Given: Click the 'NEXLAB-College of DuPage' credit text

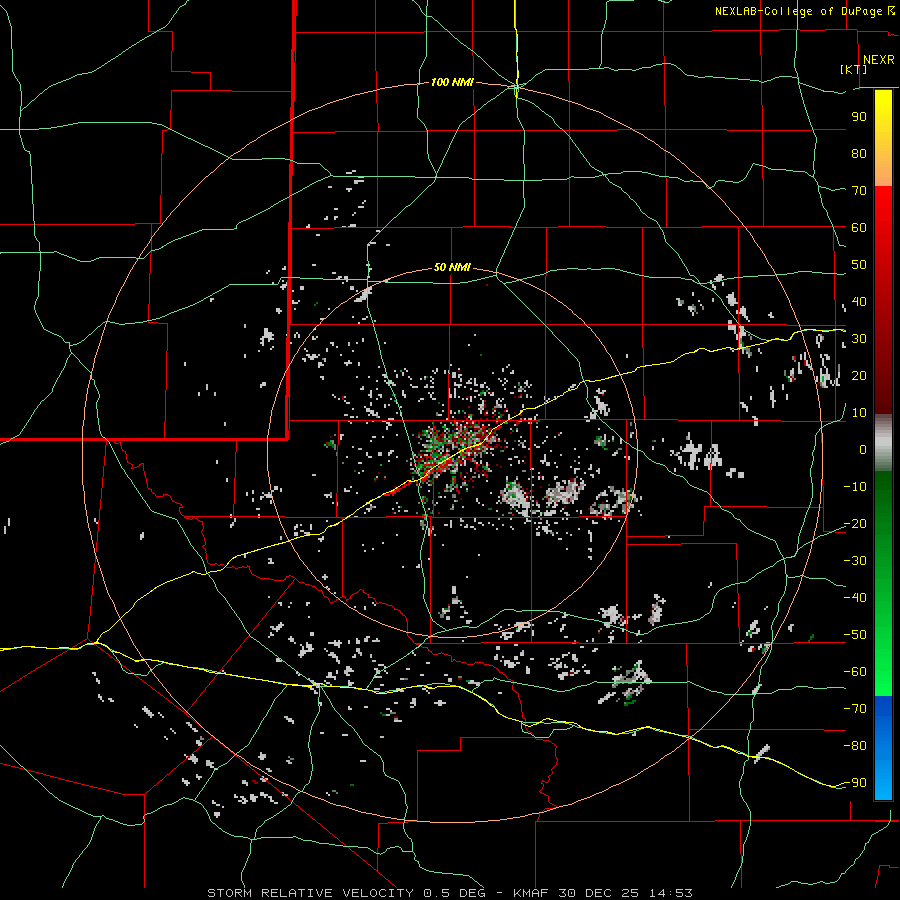Looking at the screenshot, I should tap(800, 11).
